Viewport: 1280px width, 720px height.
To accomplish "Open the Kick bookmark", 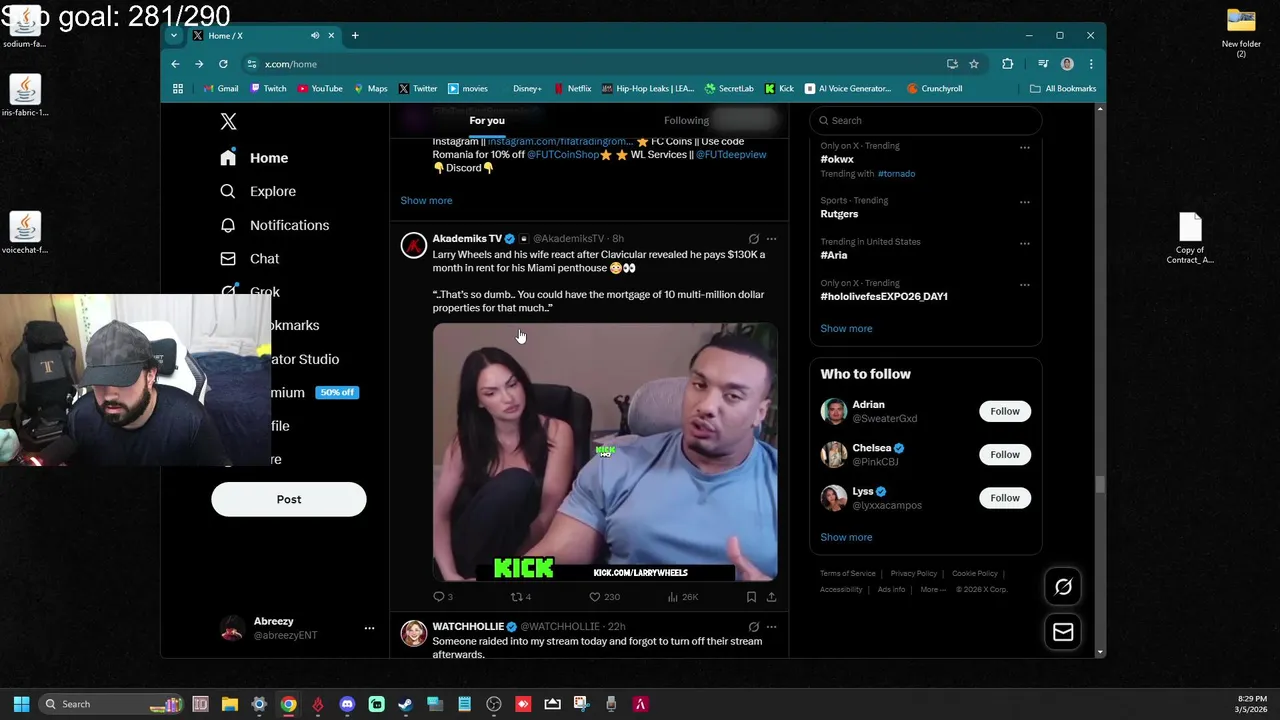I will [779, 88].
